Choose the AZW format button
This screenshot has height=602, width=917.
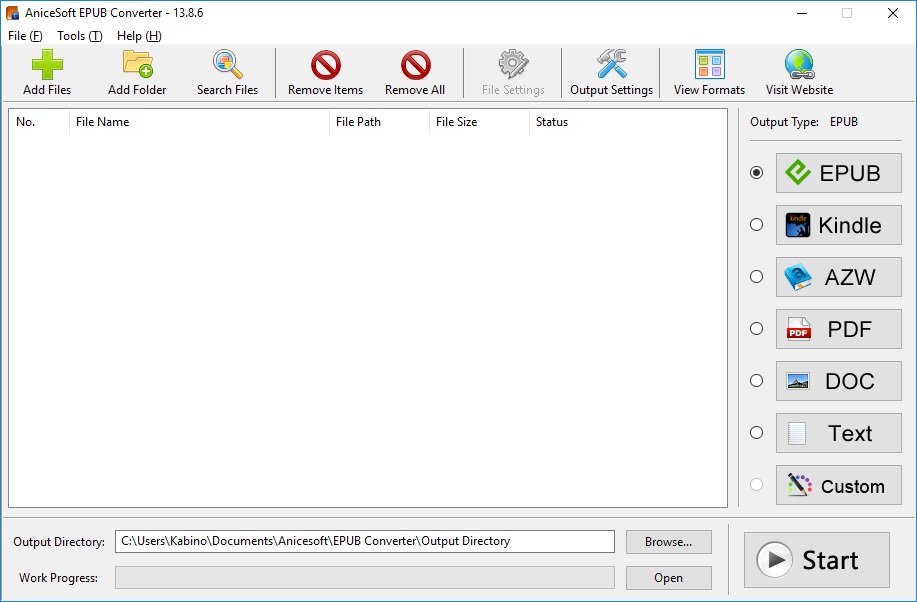[839, 277]
